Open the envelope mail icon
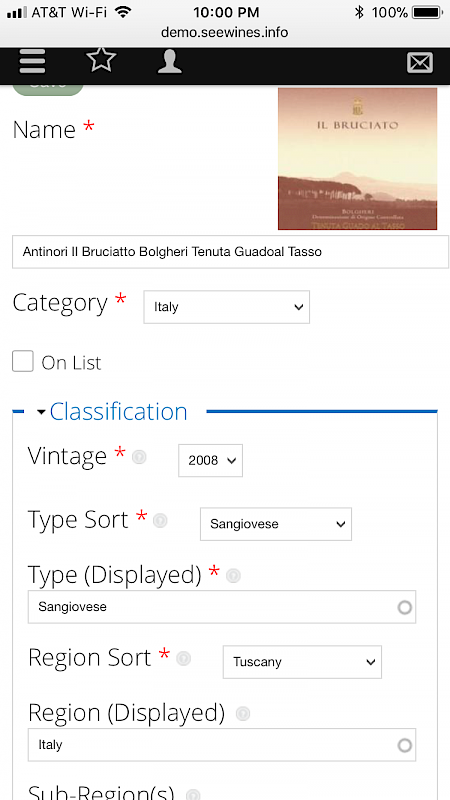The image size is (450, 800). click(420, 63)
